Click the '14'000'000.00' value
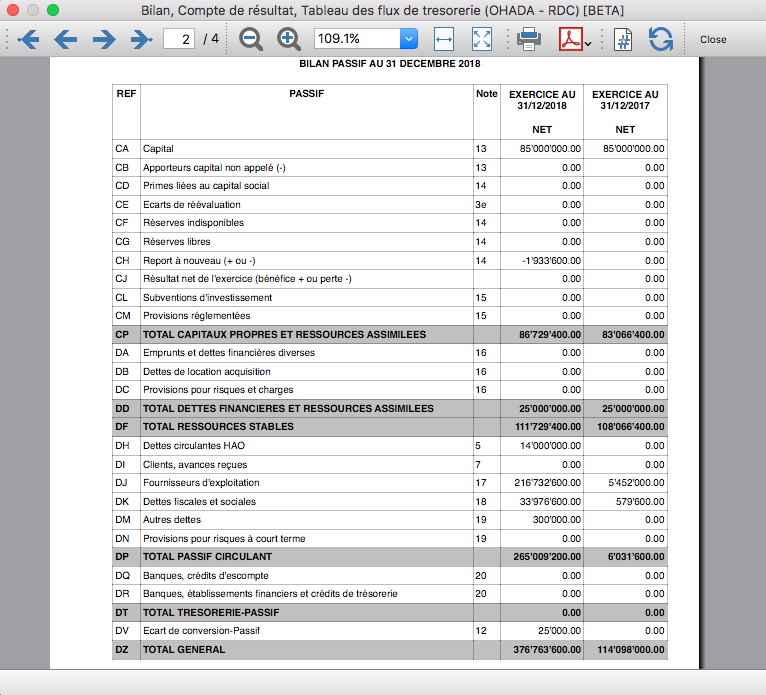Image resolution: width=766 pixels, height=695 pixels. point(550,446)
